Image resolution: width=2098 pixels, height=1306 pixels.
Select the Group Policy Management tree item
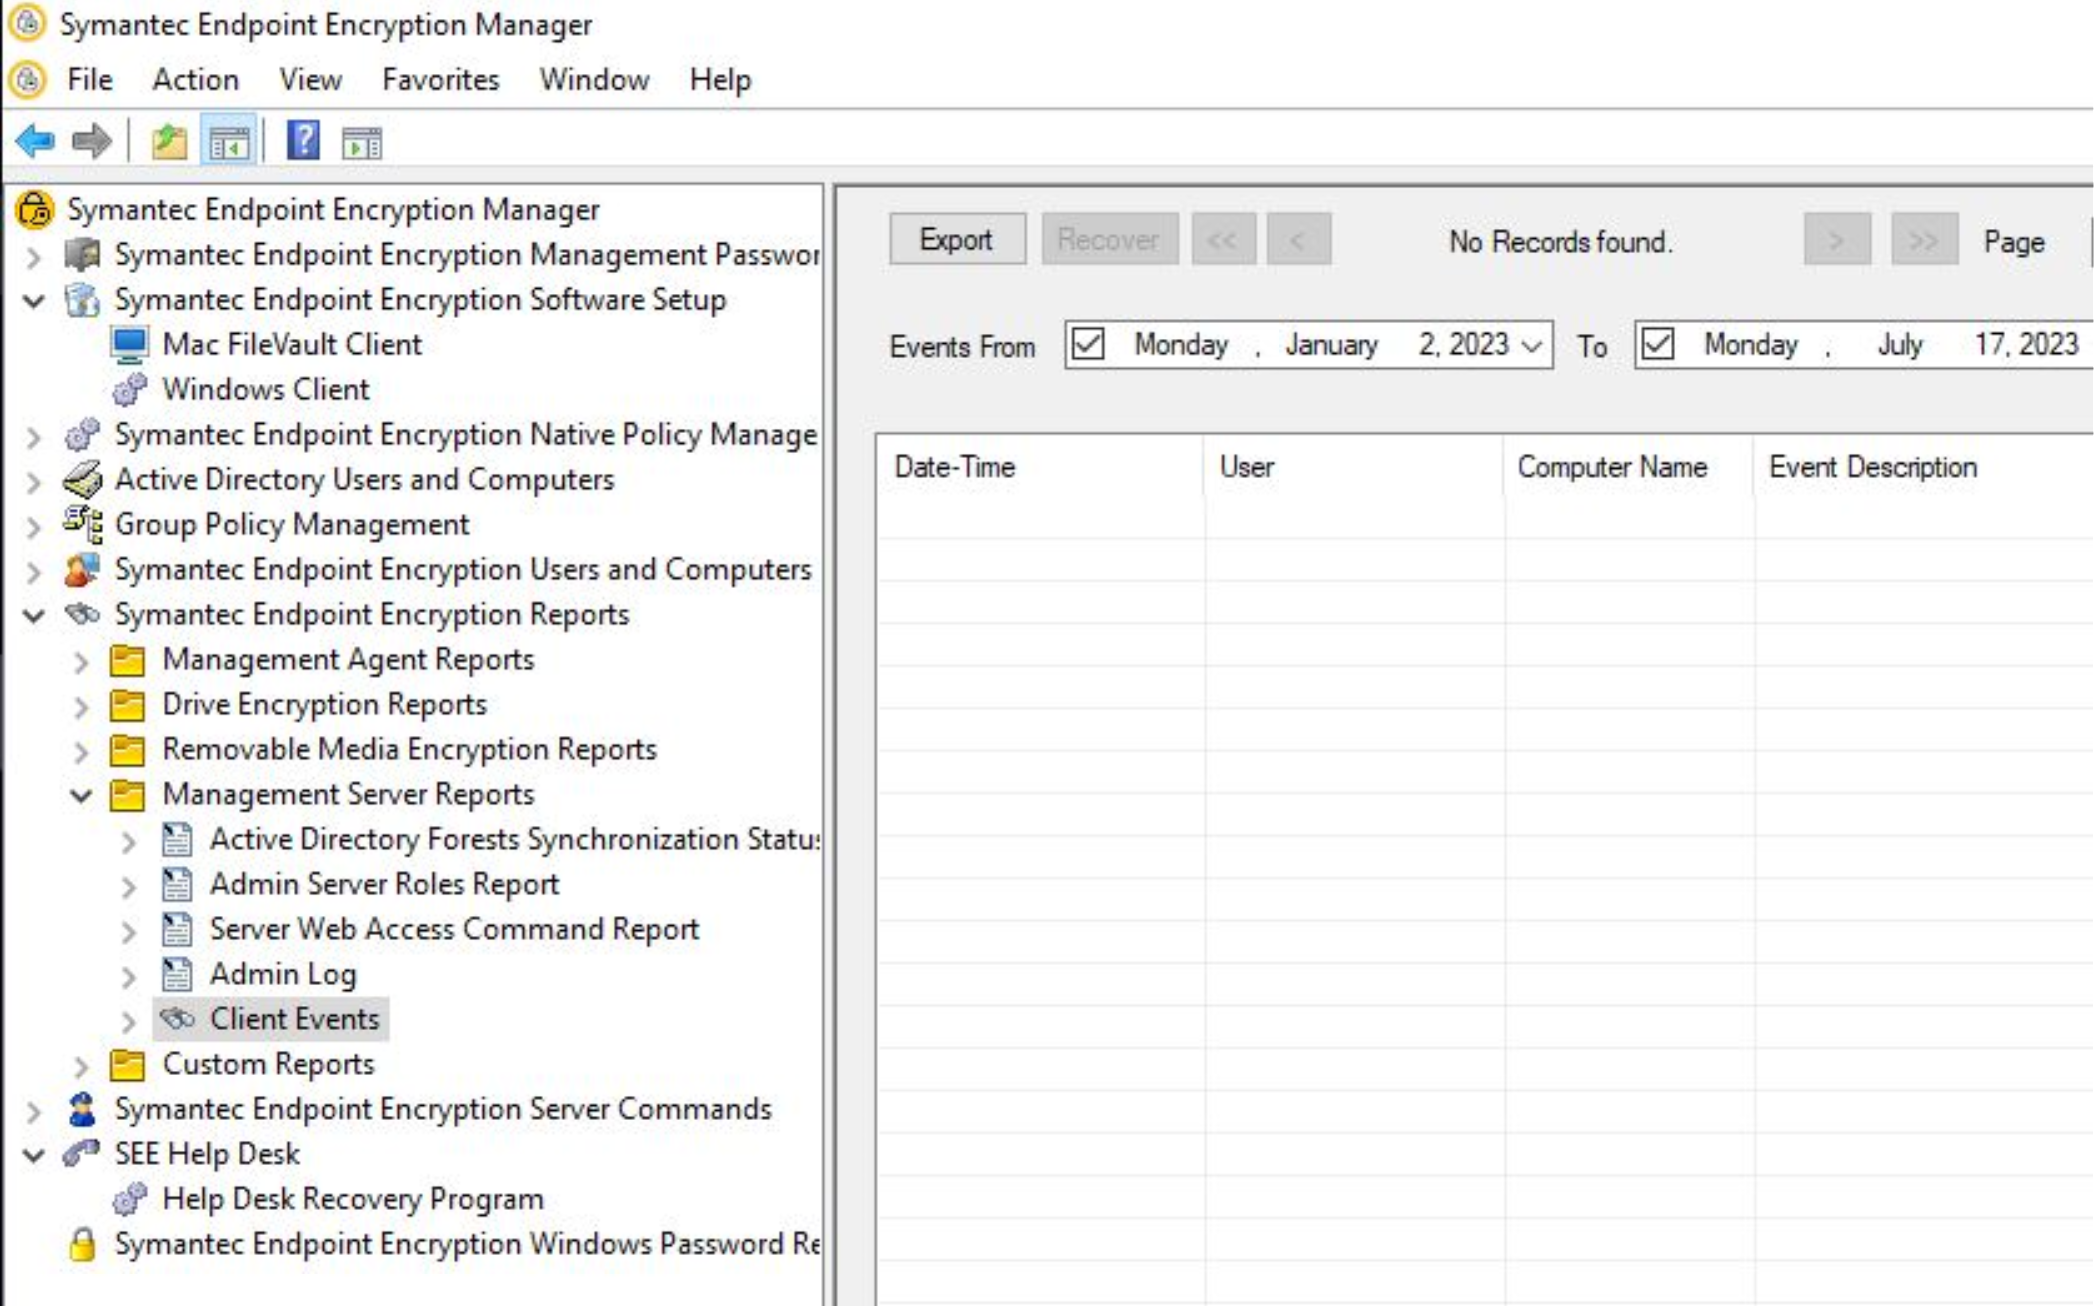pyautogui.click(x=291, y=524)
